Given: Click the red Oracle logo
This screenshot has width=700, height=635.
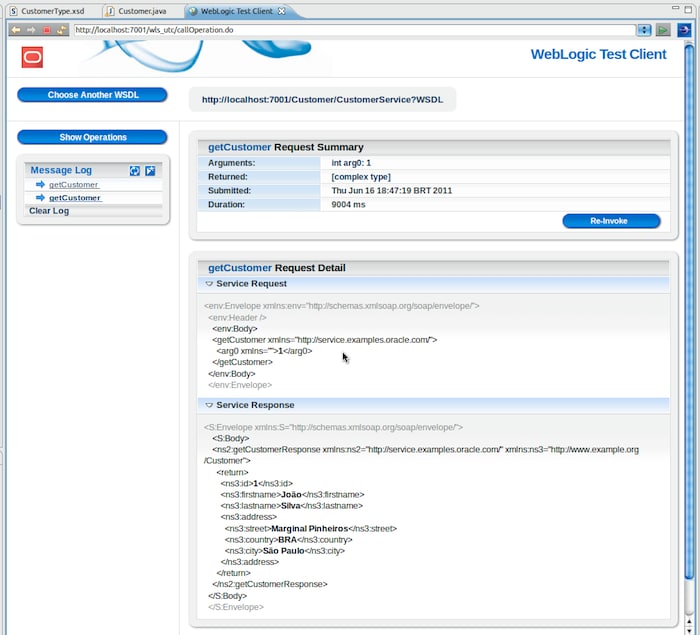Looking at the screenshot, I should click(x=32, y=57).
